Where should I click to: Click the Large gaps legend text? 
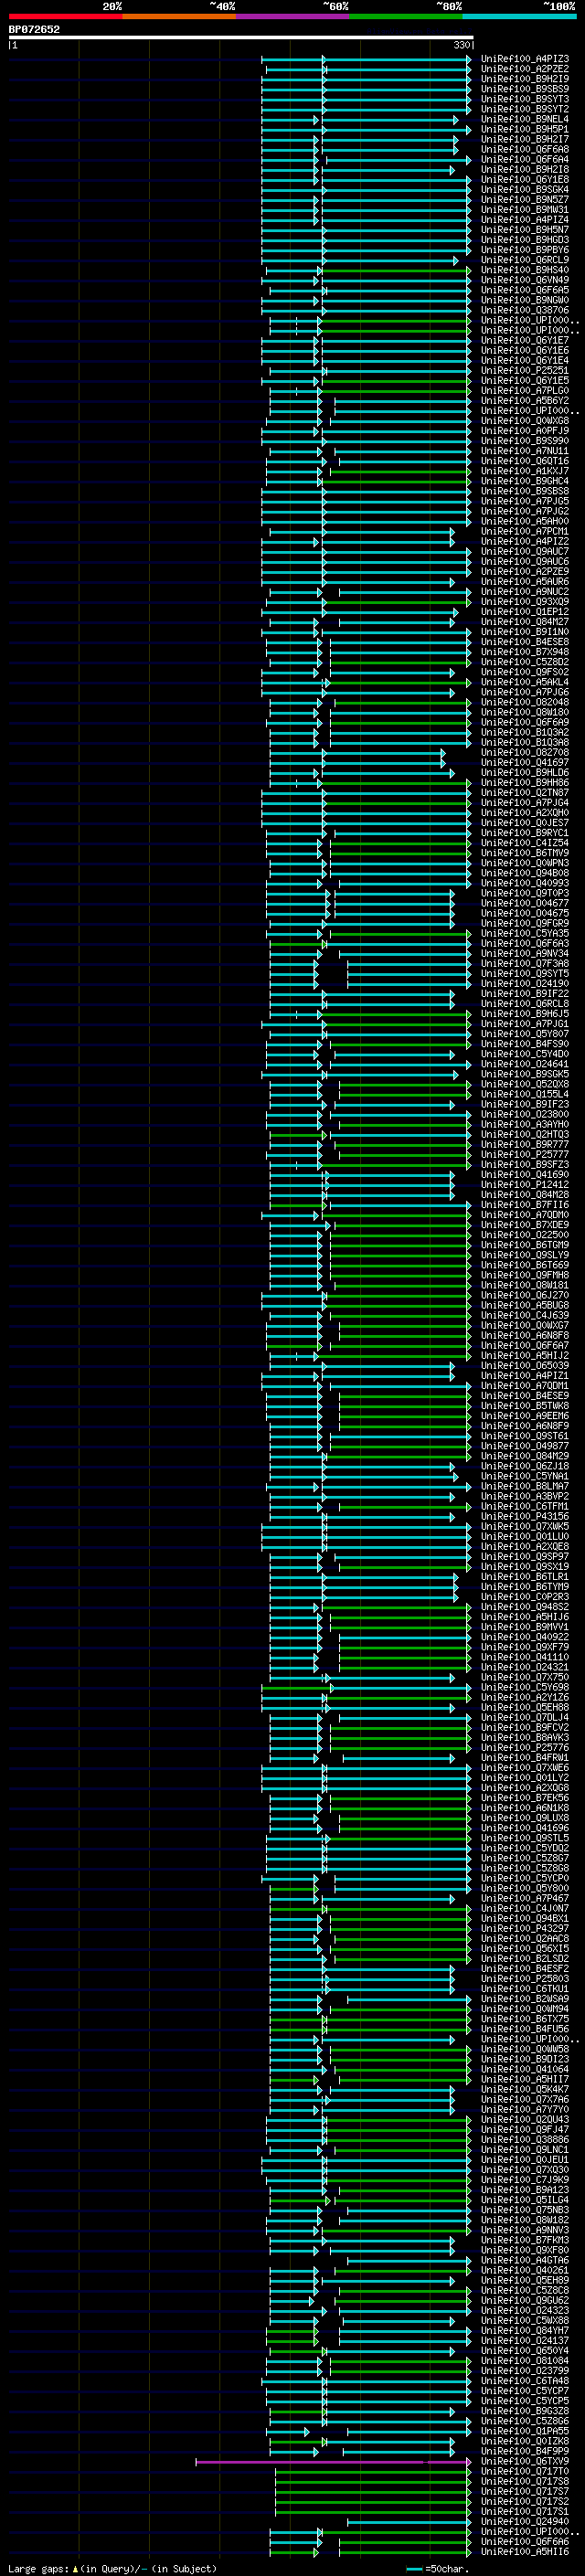coord(112,2568)
